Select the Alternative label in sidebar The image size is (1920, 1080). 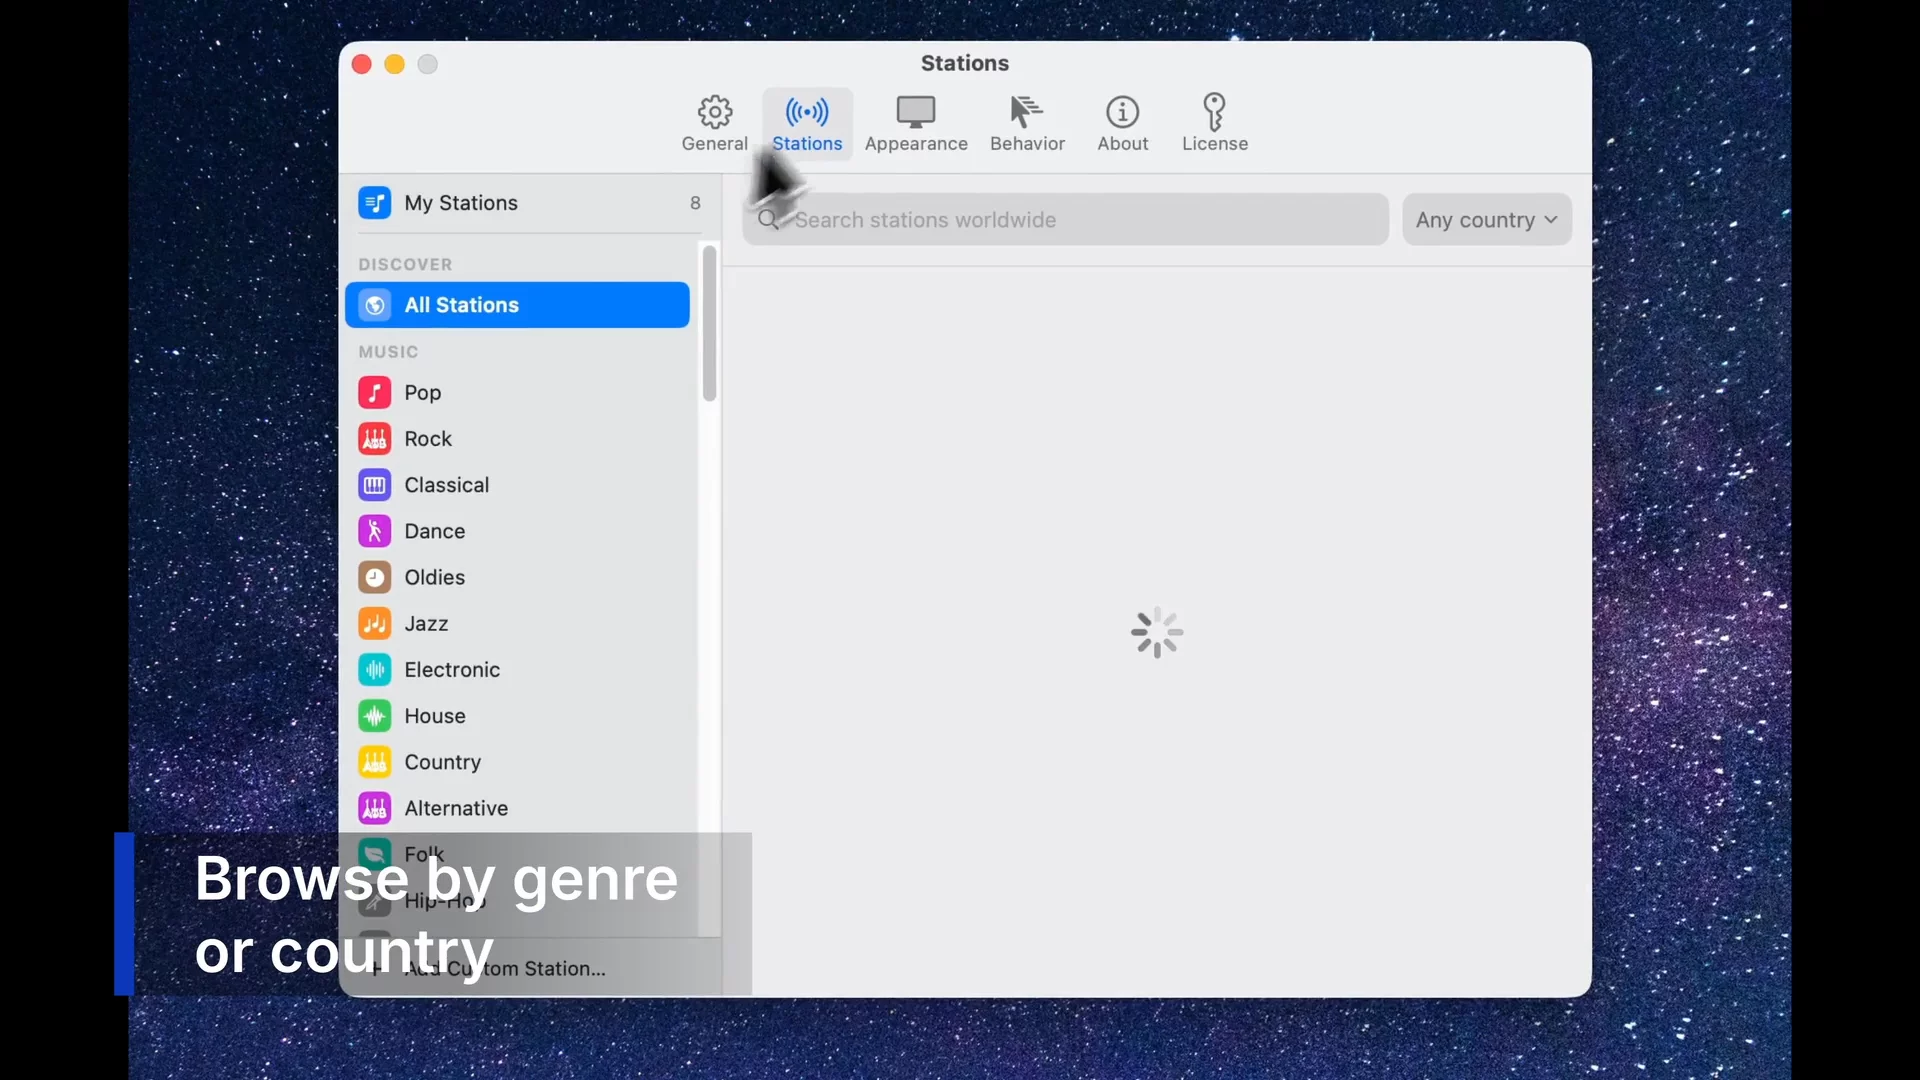coord(456,808)
